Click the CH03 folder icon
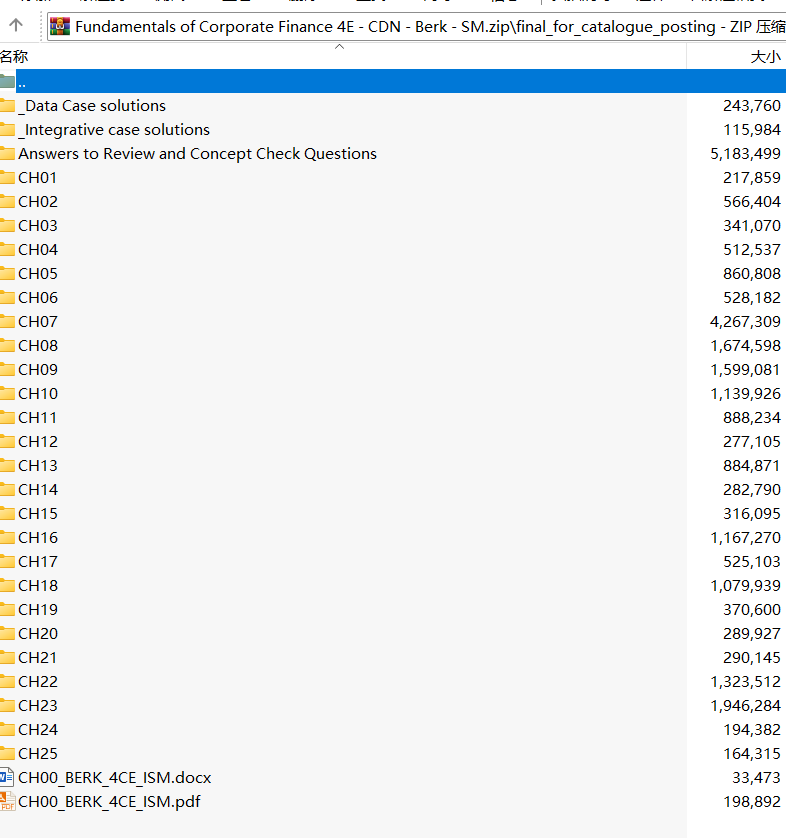 pyautogui.click(x=7, y=226)
